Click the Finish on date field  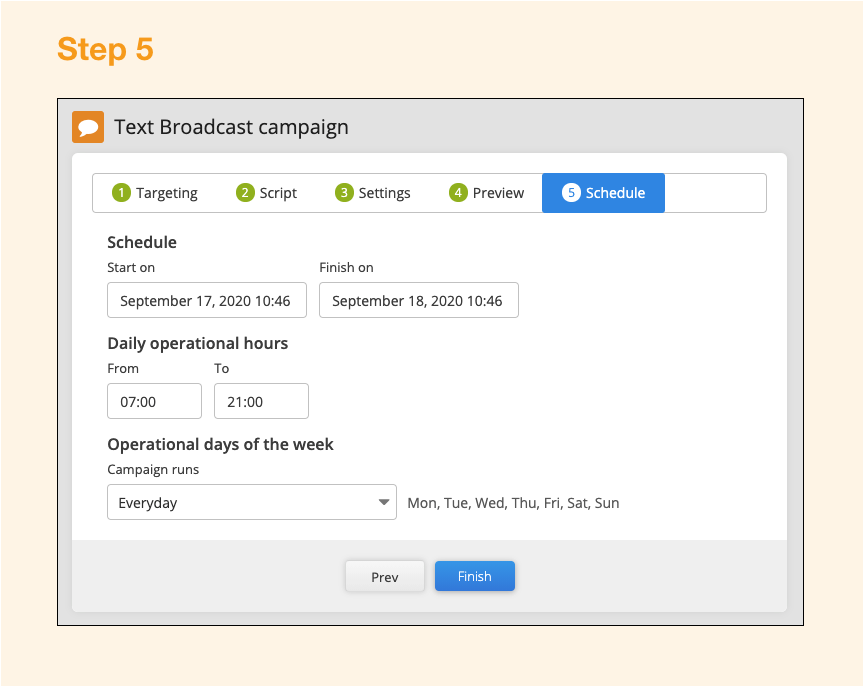(419, 300)
